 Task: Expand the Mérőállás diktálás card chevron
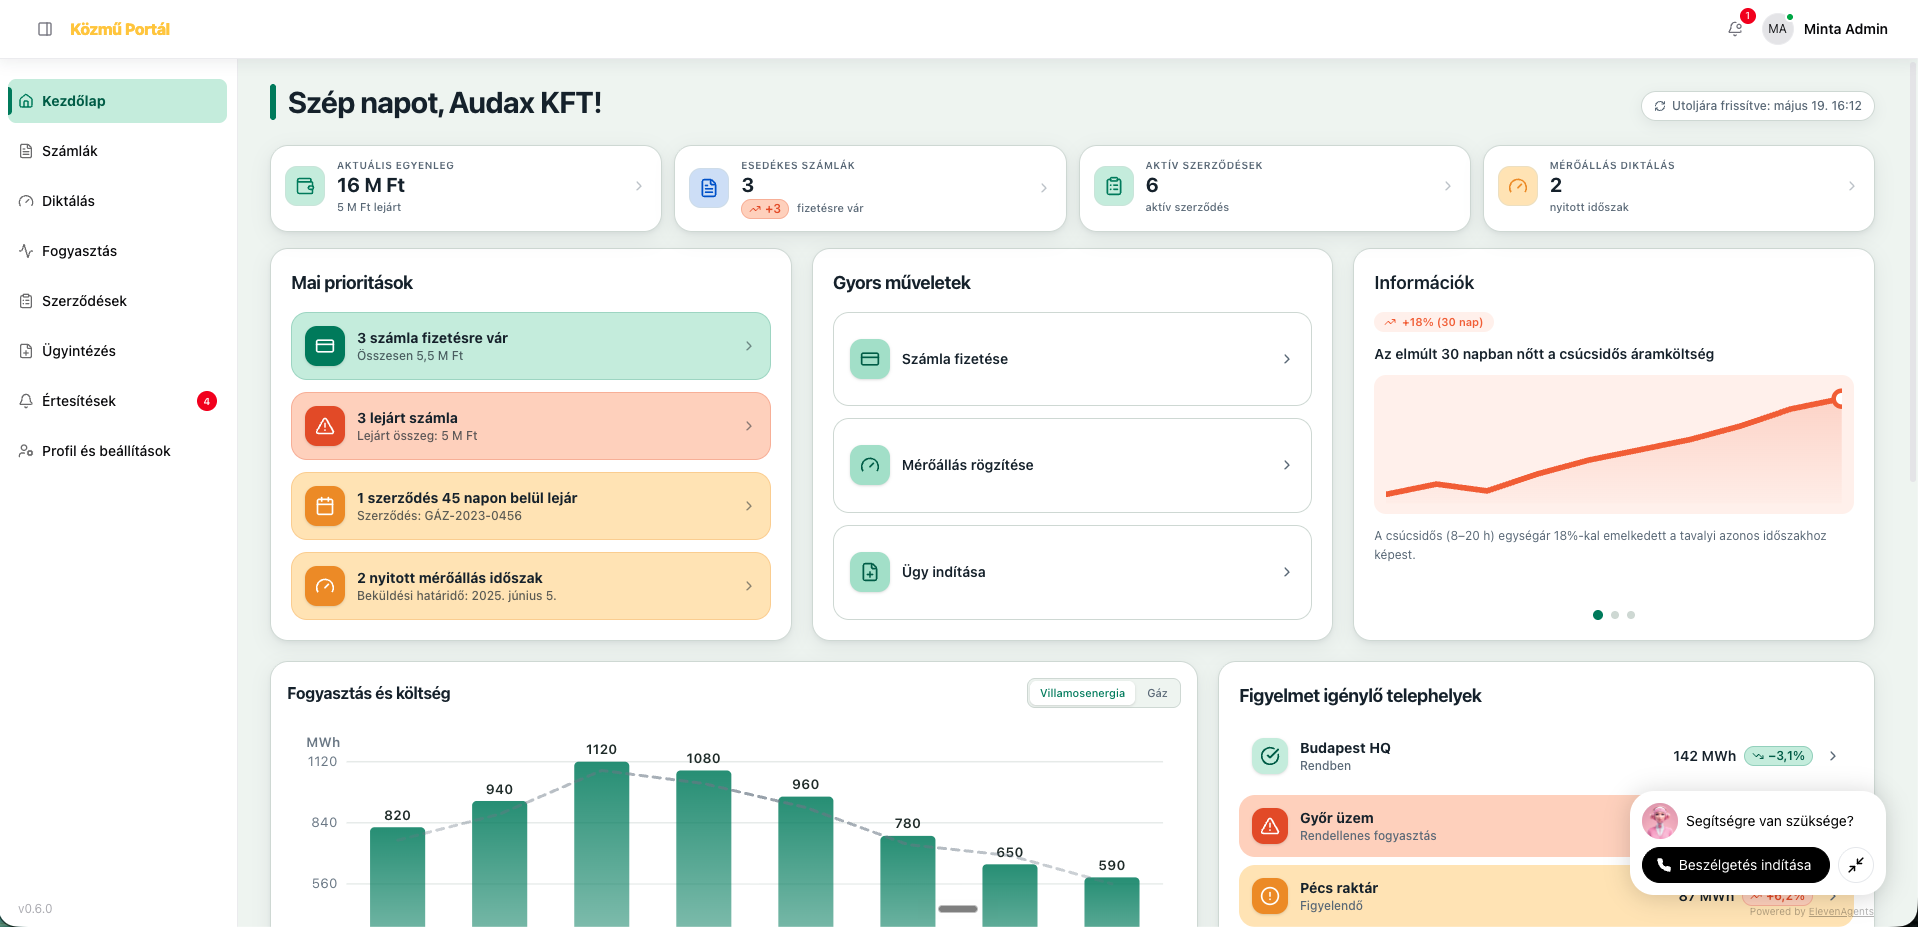(x=1852, y=187)
